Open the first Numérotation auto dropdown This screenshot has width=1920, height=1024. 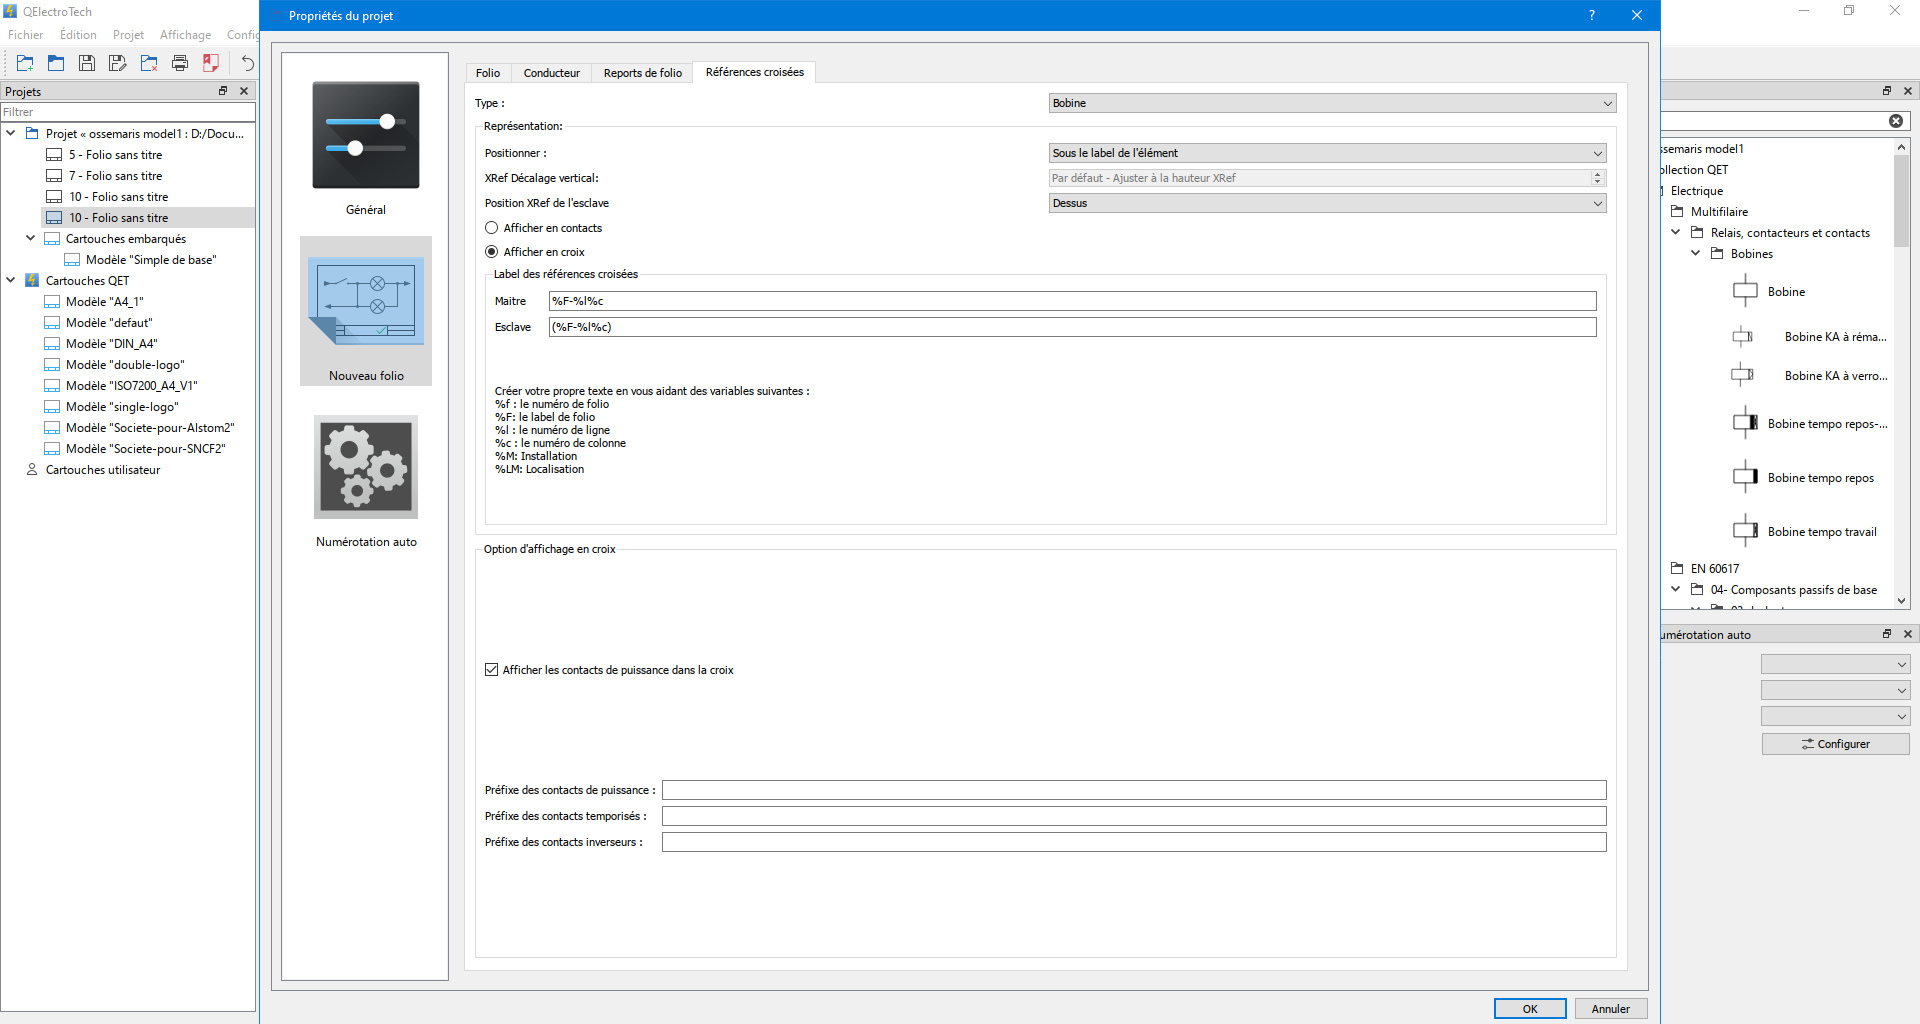click(1835, 664)
